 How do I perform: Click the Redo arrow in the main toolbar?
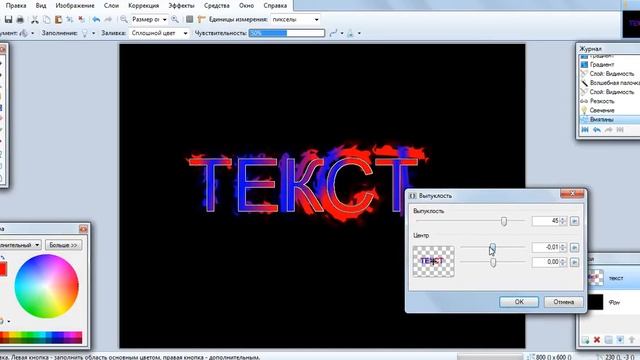[108, 19]
